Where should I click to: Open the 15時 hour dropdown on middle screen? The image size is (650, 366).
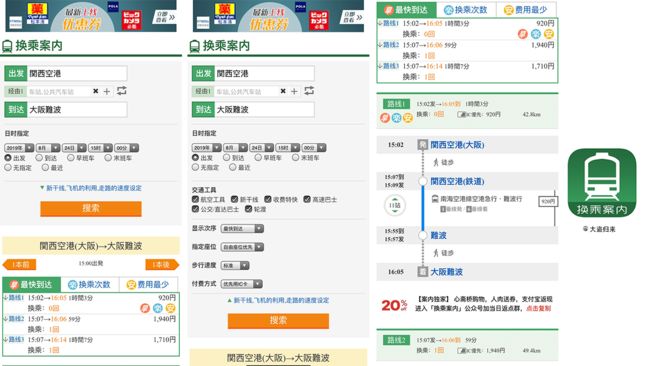click(287, 148)
